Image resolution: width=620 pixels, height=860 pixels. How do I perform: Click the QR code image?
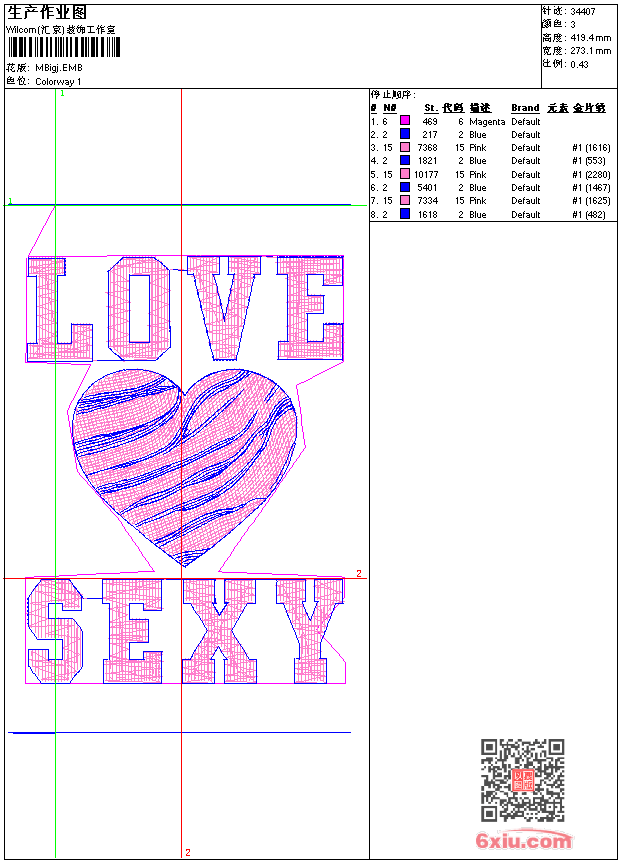point(523,780)
